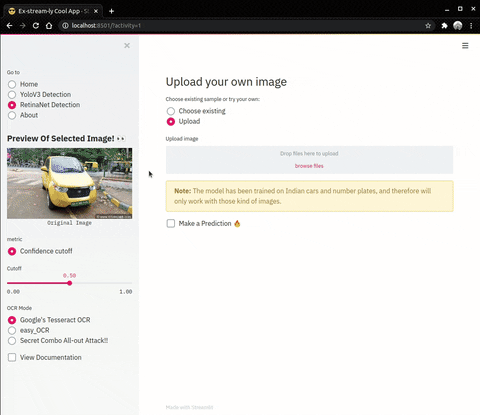Click the browser back arrow
480x415 pixels.
9,26
